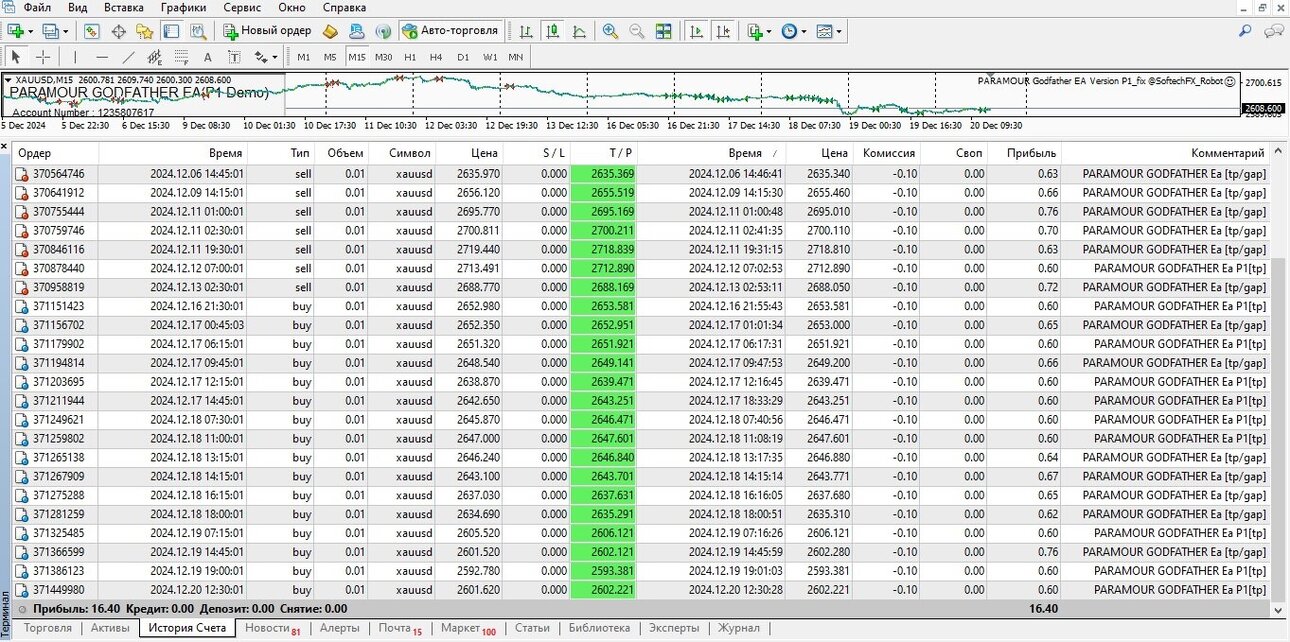Open the Signals cloud icon
Screen dimensions: 1290x642
click(357, 31)
